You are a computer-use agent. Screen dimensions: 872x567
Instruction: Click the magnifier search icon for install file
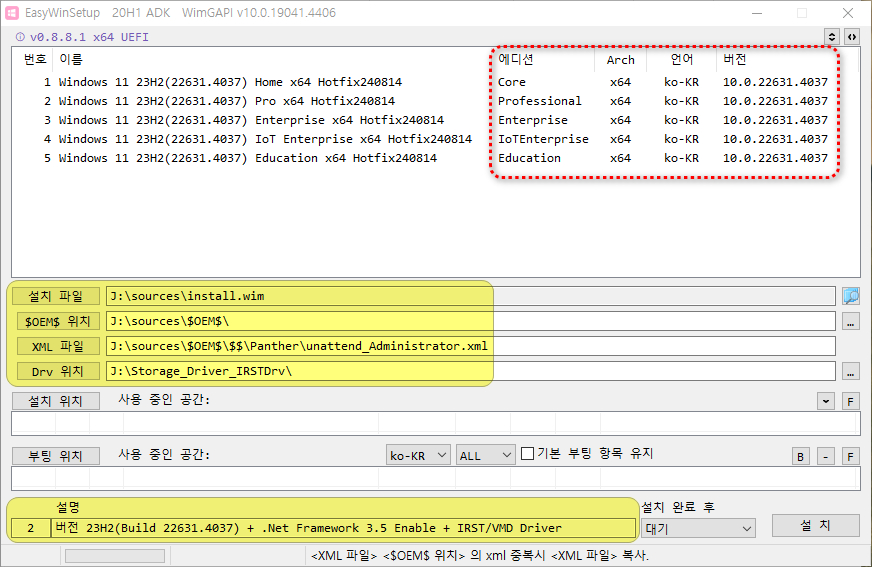coord(851,296)
